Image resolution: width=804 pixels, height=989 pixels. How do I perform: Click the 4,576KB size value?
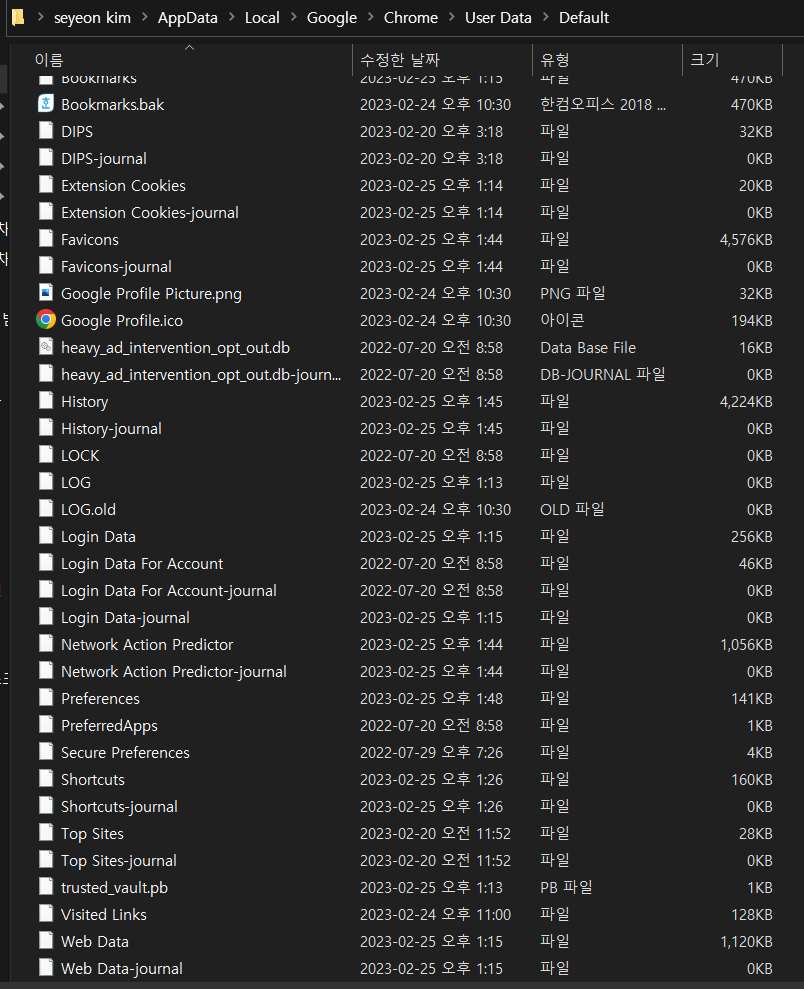(746, 239)
